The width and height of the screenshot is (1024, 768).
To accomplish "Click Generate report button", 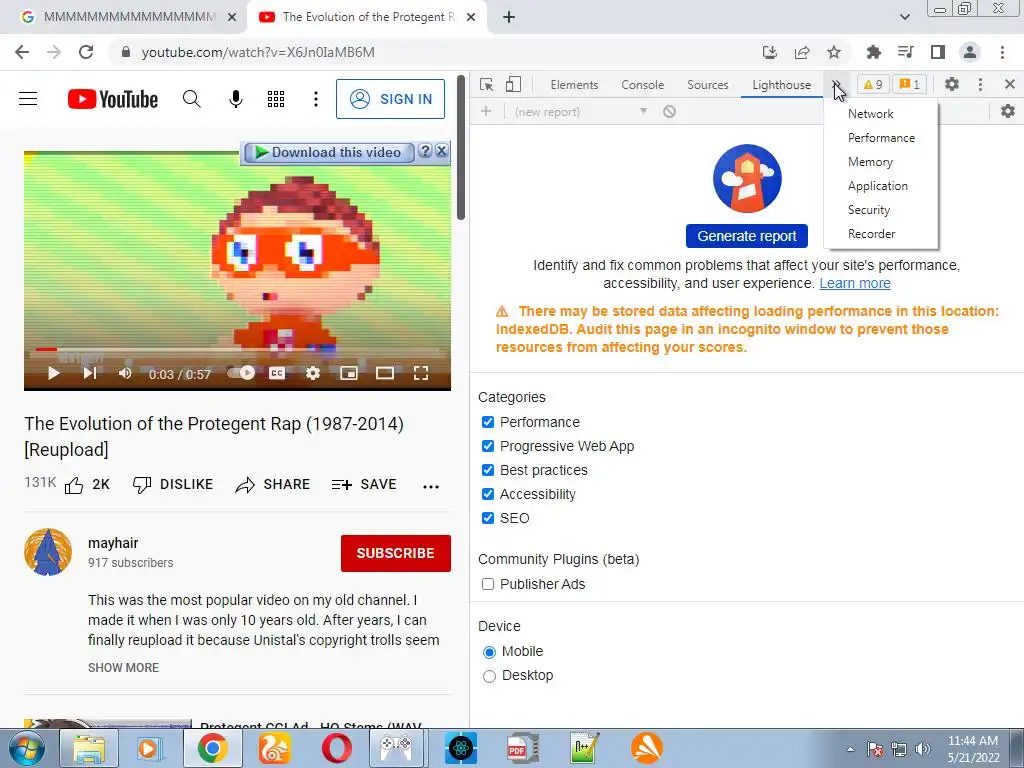I will (746, 236).
